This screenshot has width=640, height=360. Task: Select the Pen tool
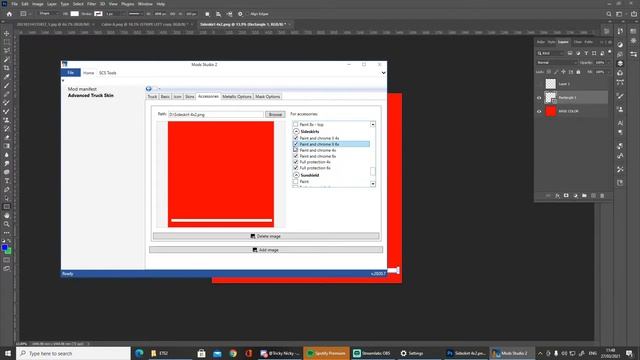click(7, 189)
